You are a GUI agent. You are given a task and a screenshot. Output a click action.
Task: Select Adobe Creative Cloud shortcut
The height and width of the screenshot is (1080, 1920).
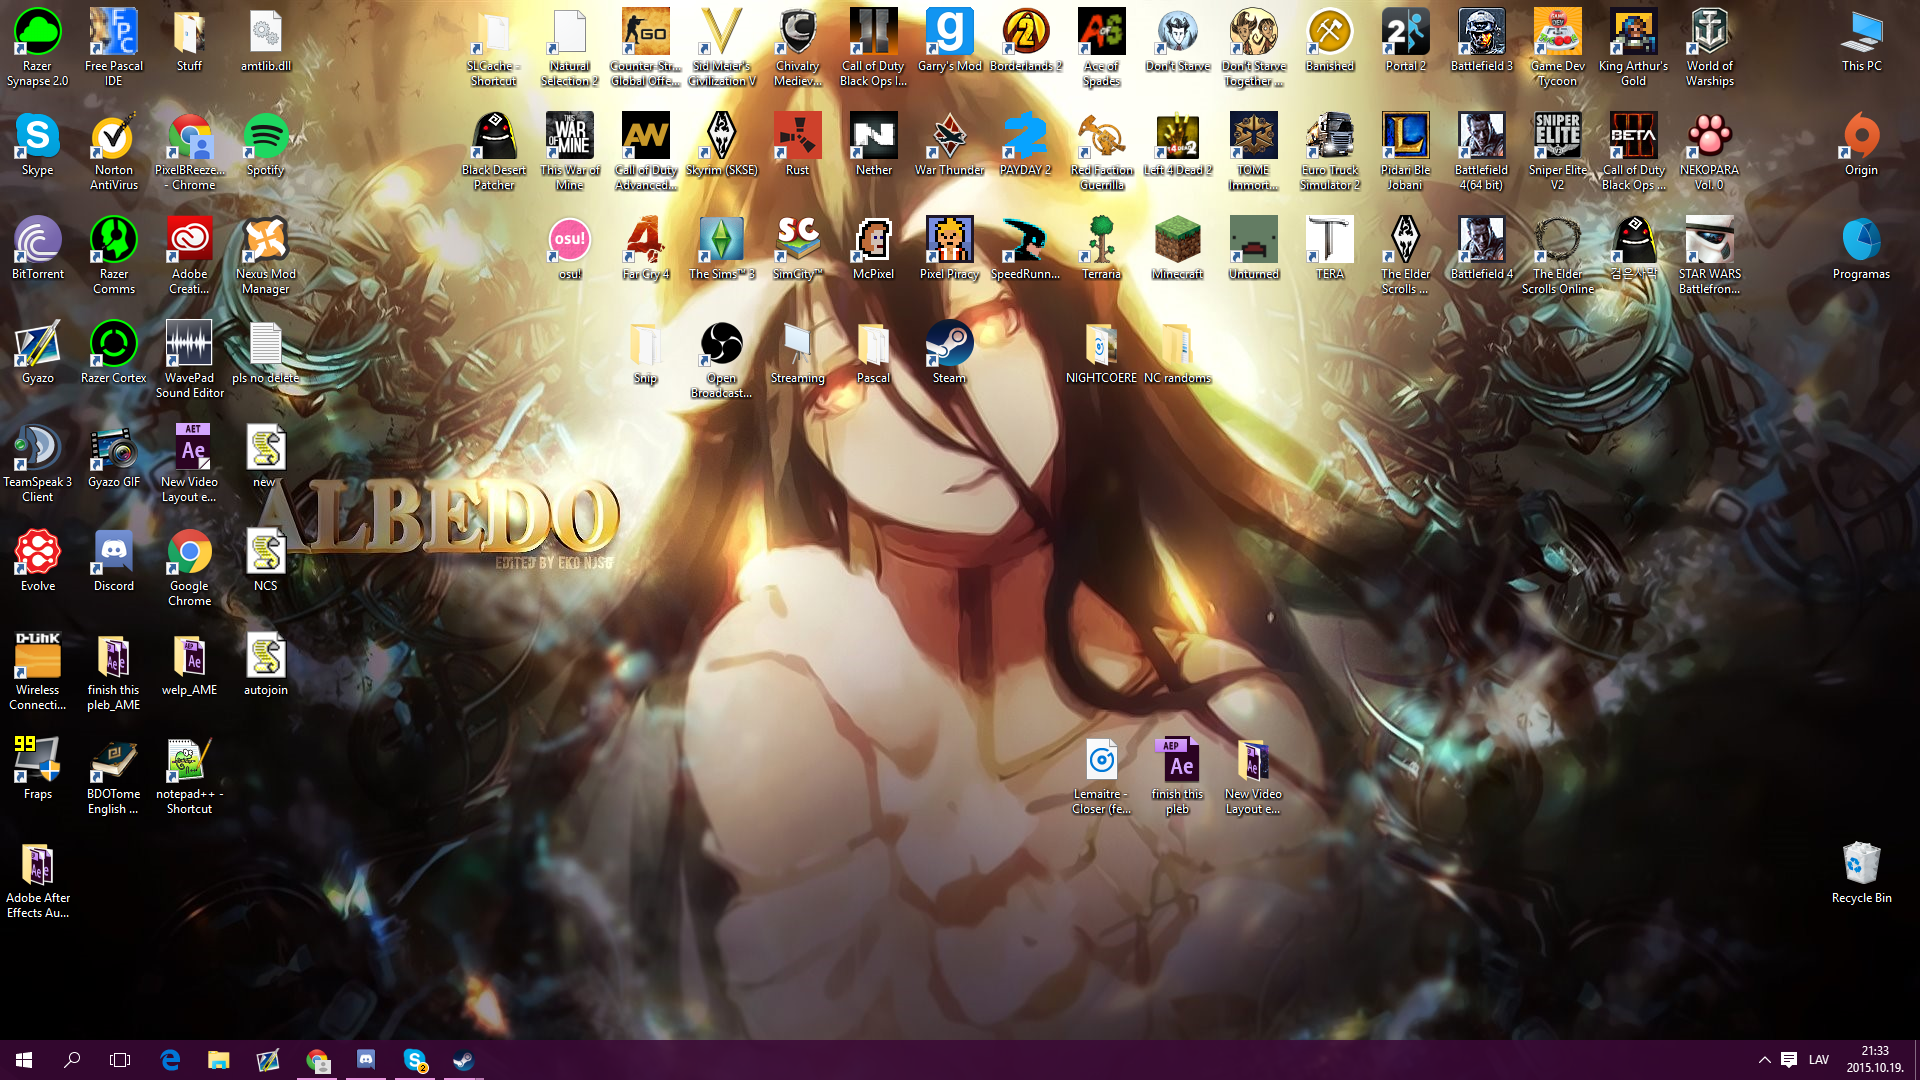tap(189, 255)
